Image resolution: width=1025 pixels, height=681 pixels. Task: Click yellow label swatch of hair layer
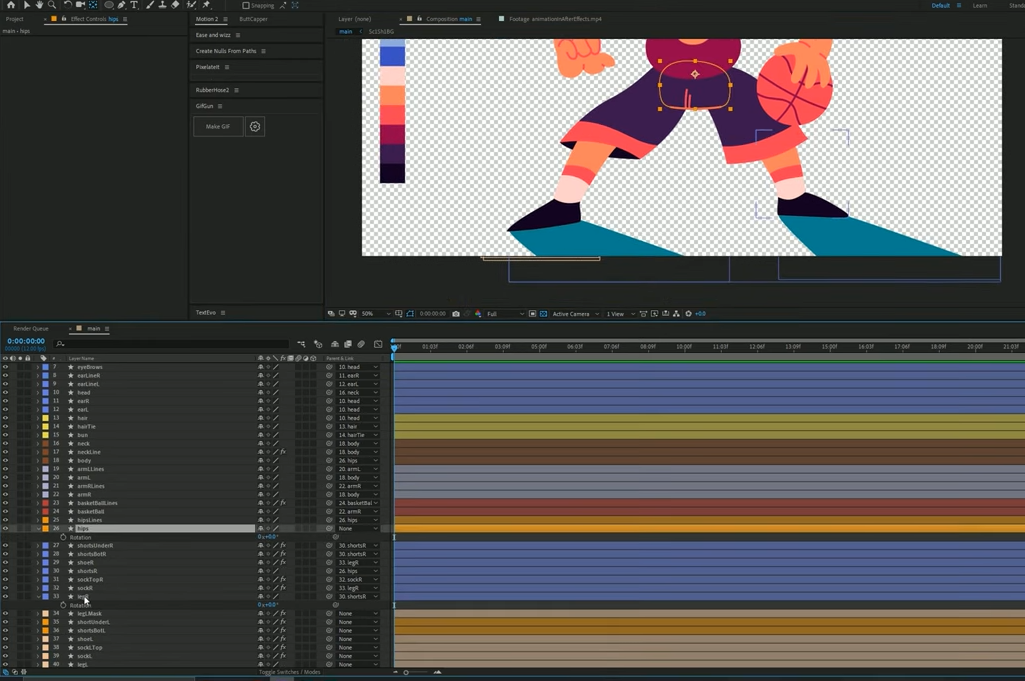(46, 418)
